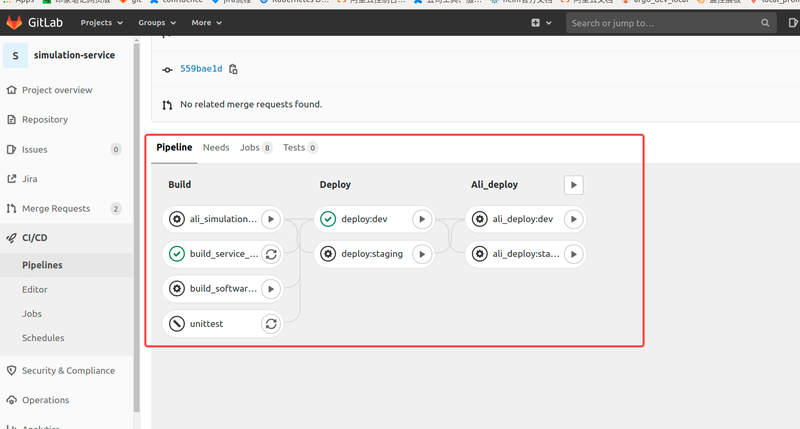
Task: Retry the build_service job
Action: [271, 254]
